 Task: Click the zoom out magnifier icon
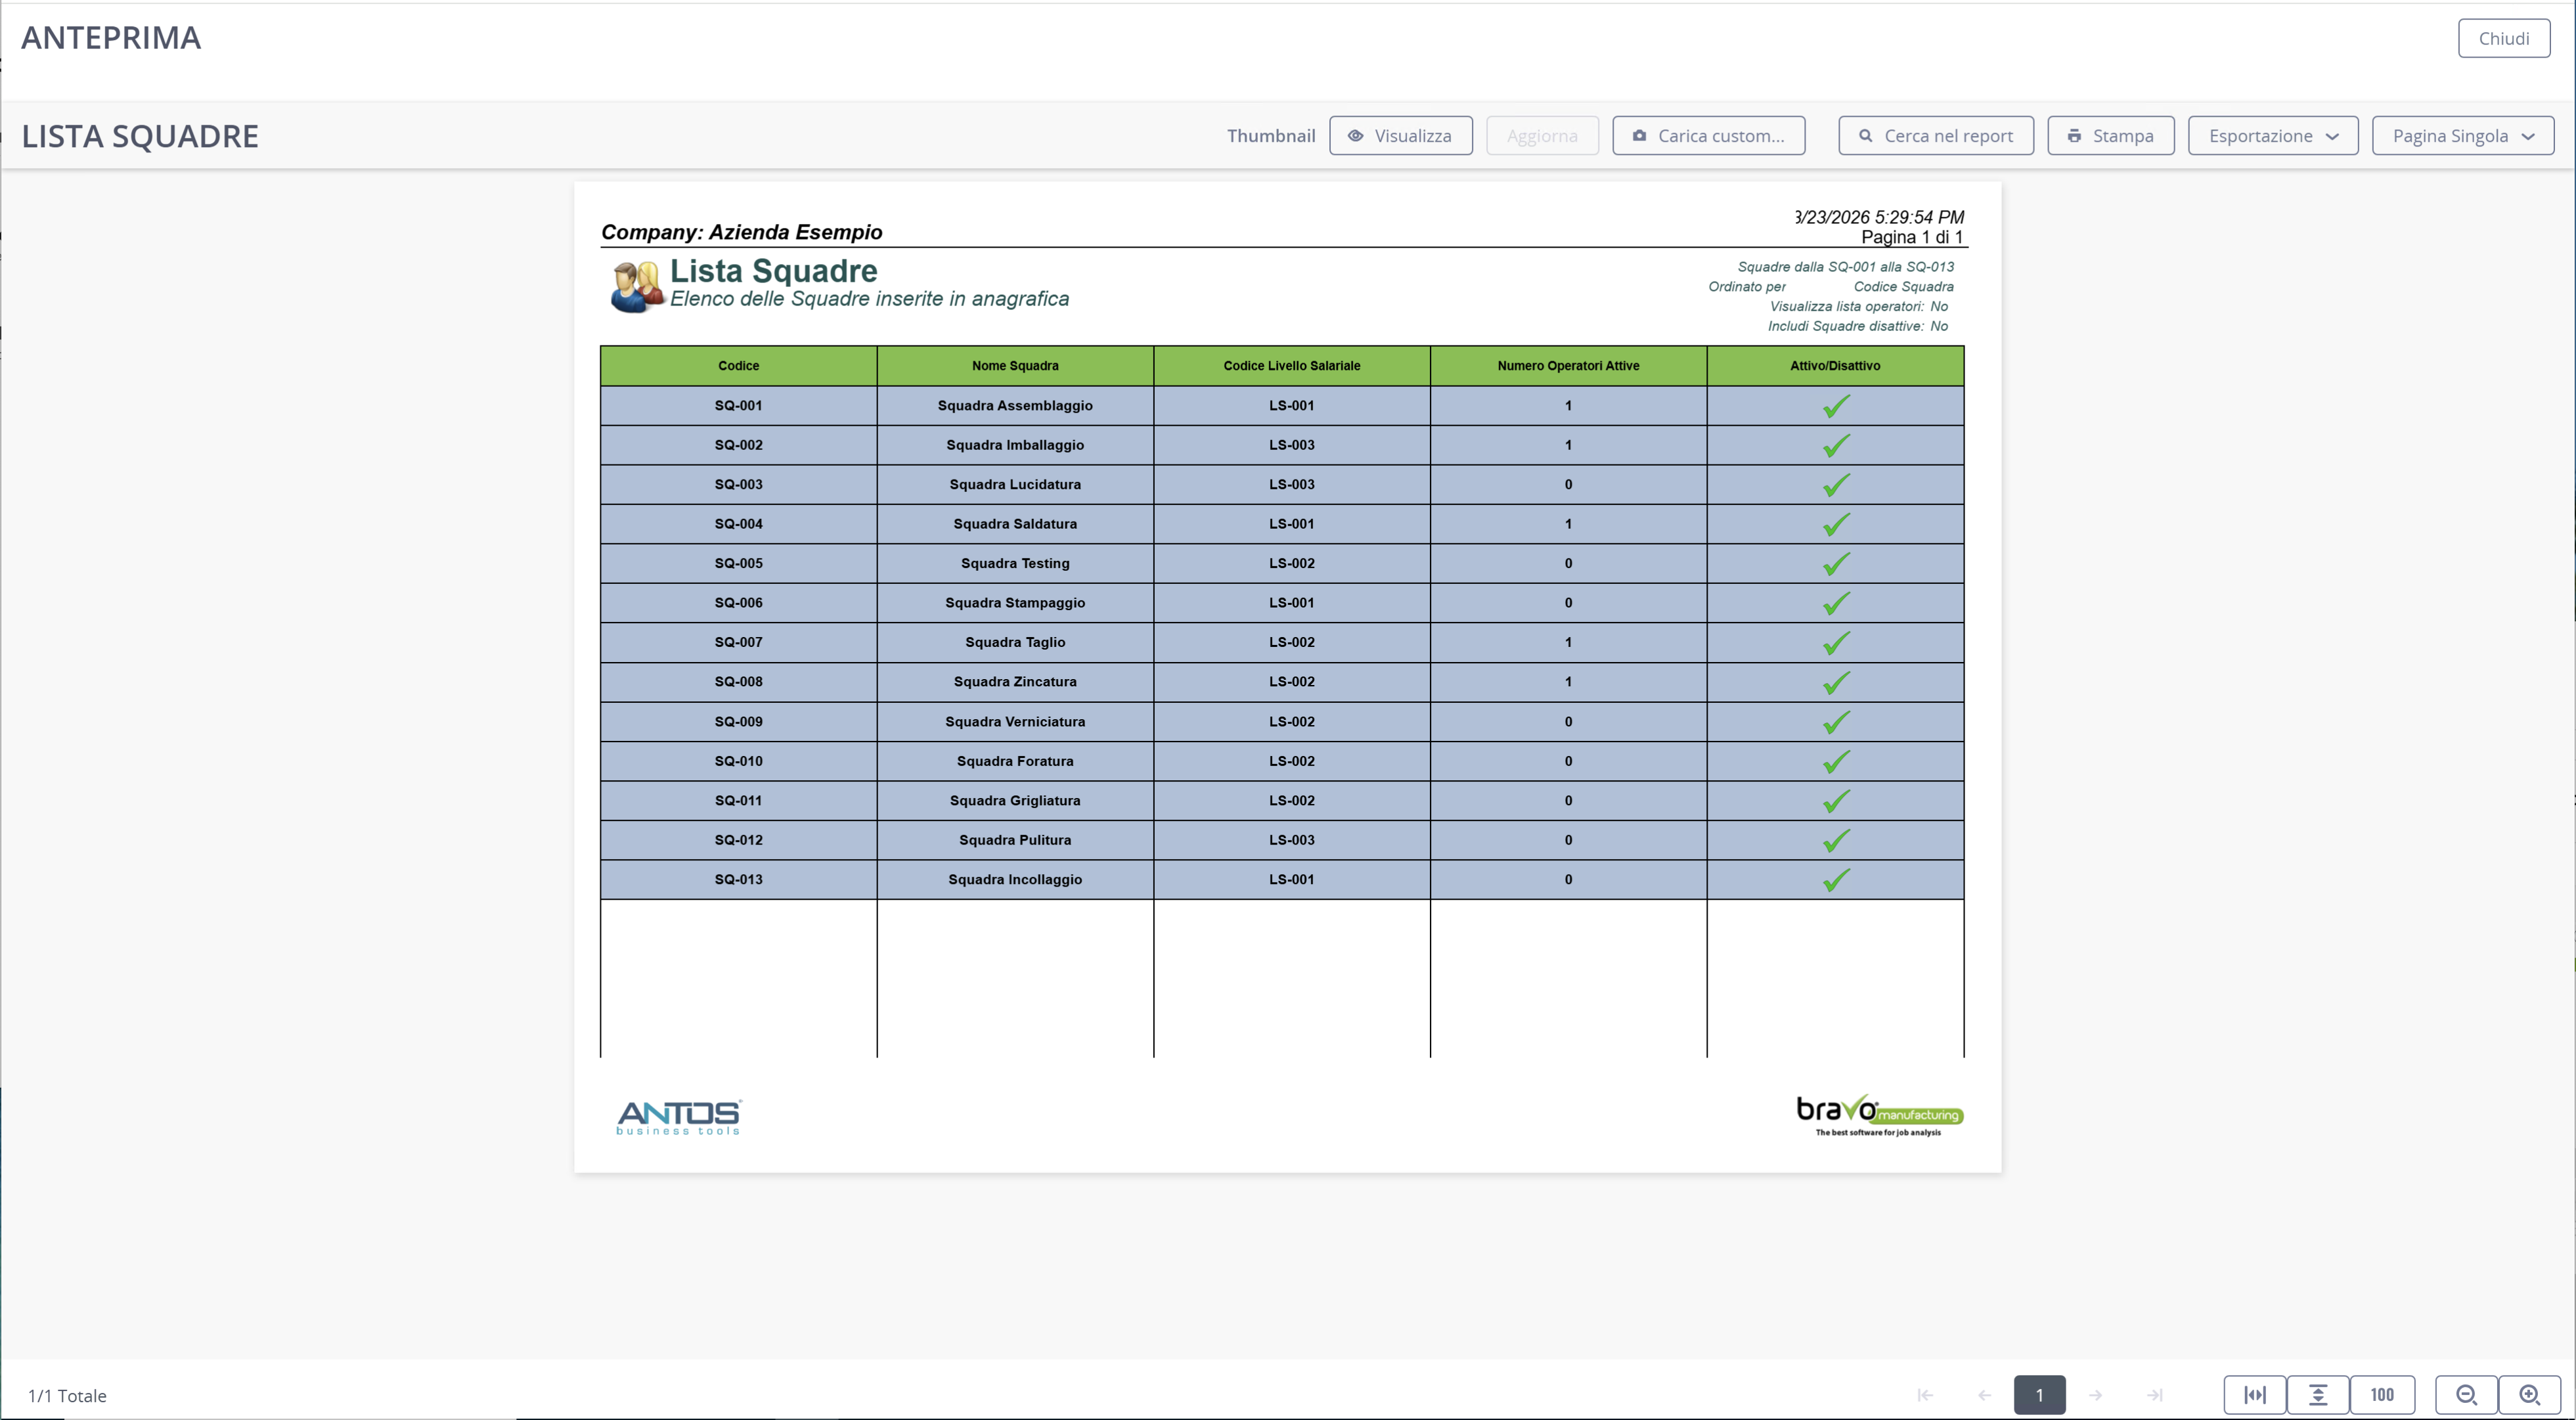pos(2466,1395)
